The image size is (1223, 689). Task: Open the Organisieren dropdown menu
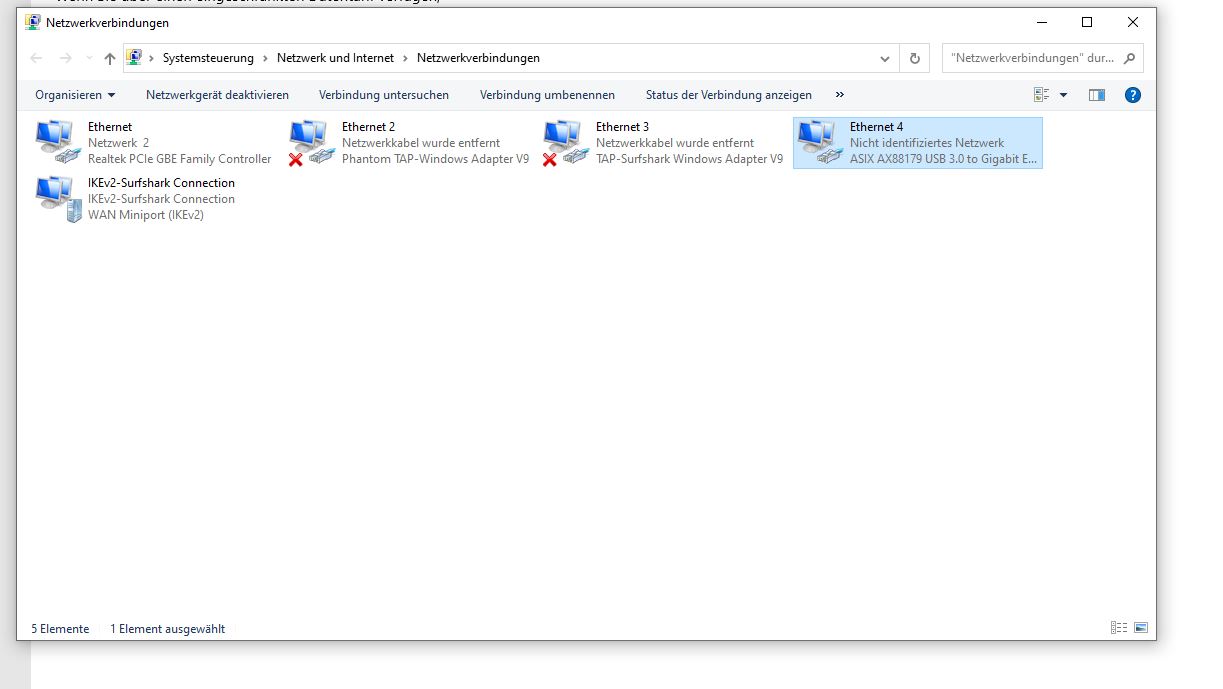pyautogui.click(x=75, y=95)
